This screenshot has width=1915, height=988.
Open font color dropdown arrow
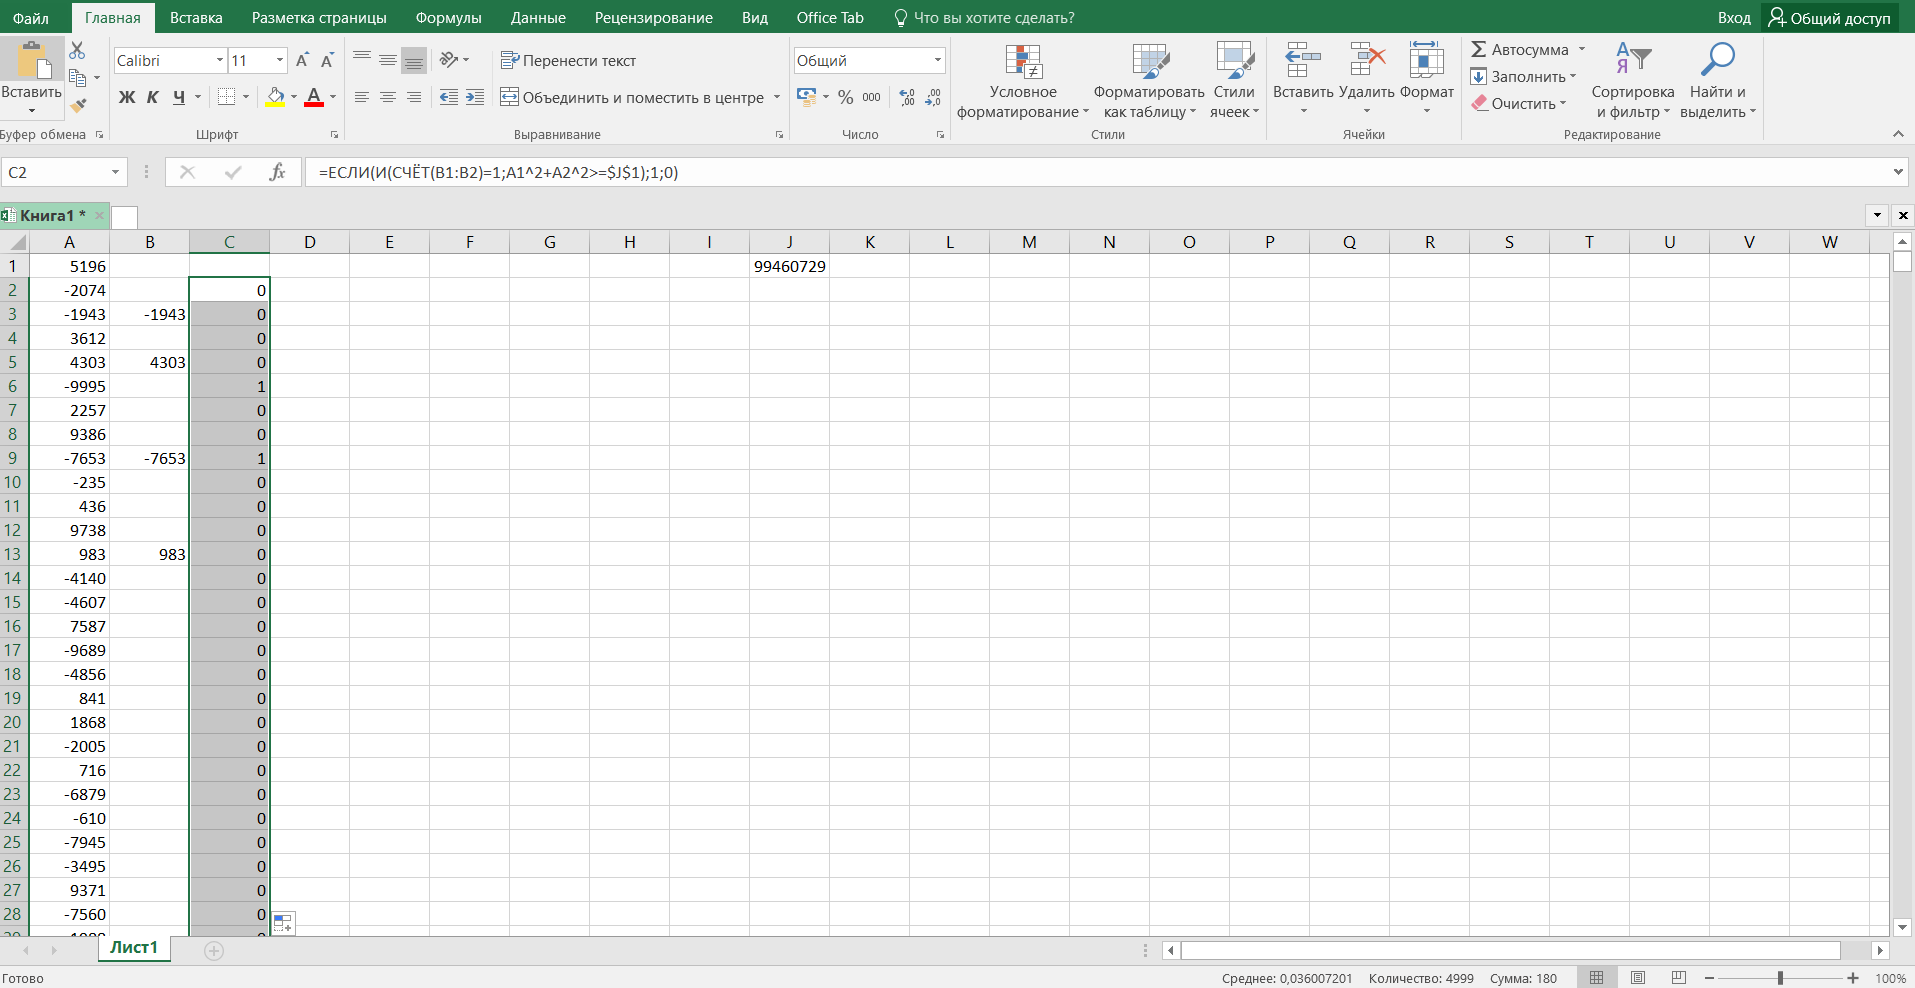pyautogui.click(x=333, y=97)
